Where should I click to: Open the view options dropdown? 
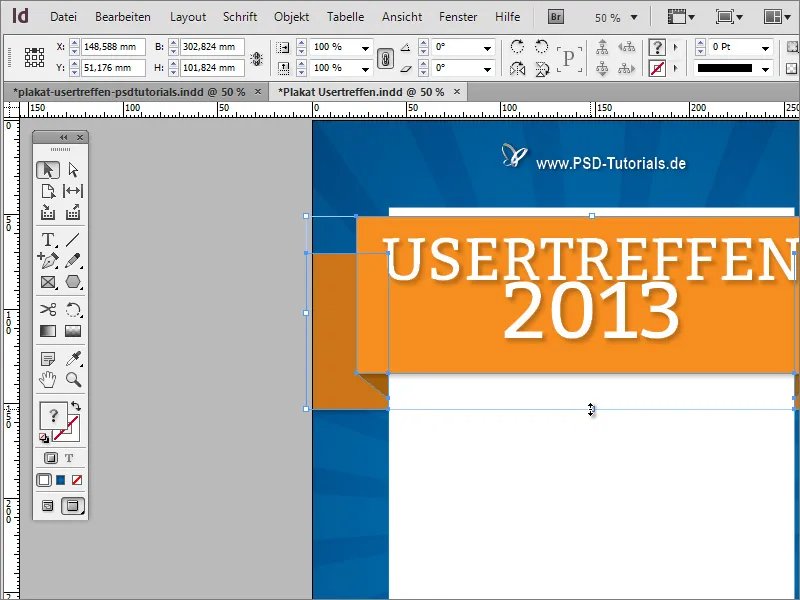pos(681,17)
